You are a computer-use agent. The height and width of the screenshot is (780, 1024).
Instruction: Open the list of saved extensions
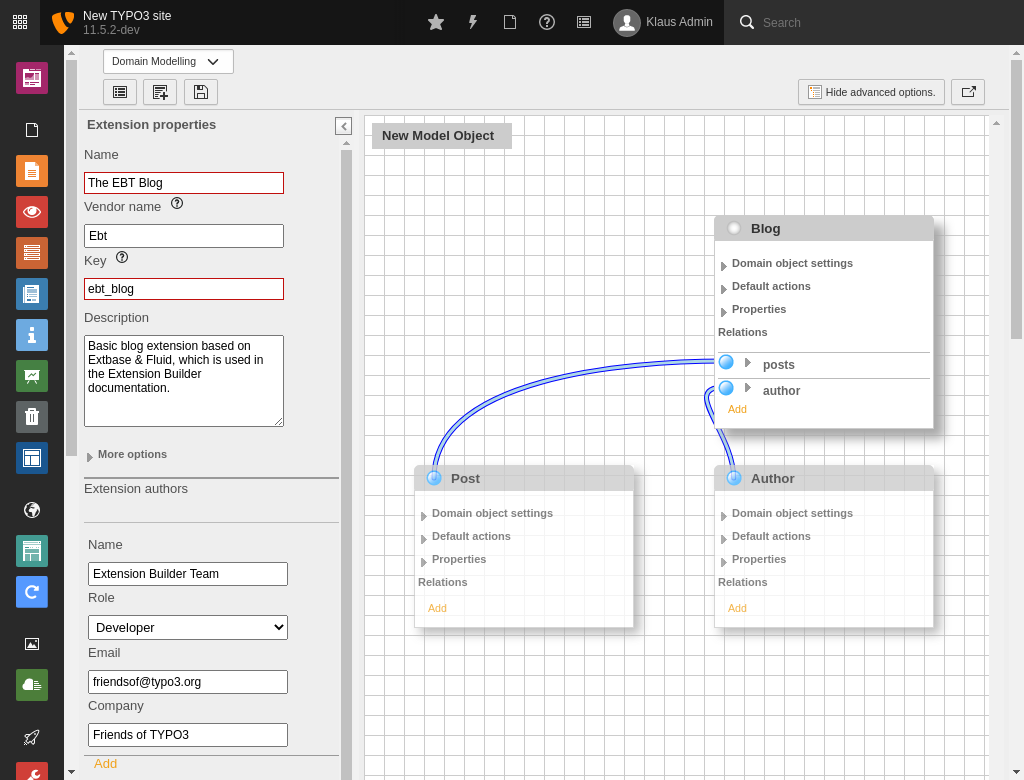[119, 91]
